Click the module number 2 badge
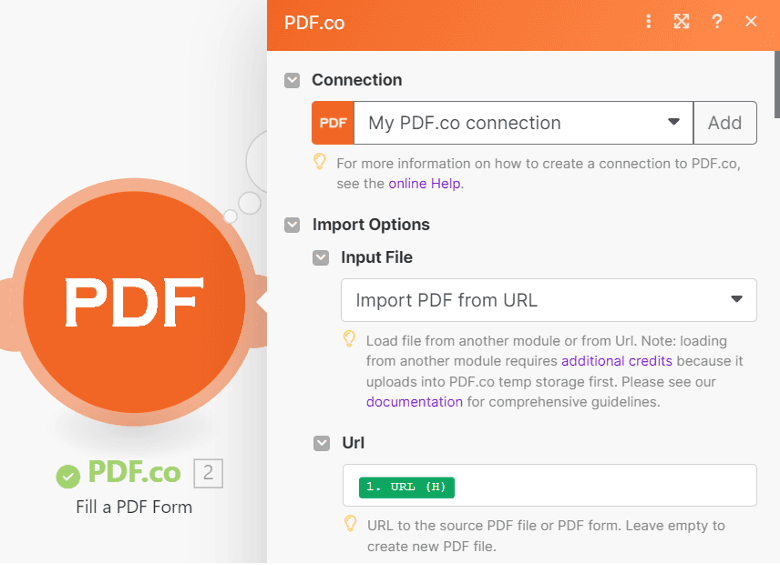The image size is (780, 565). 208,473
